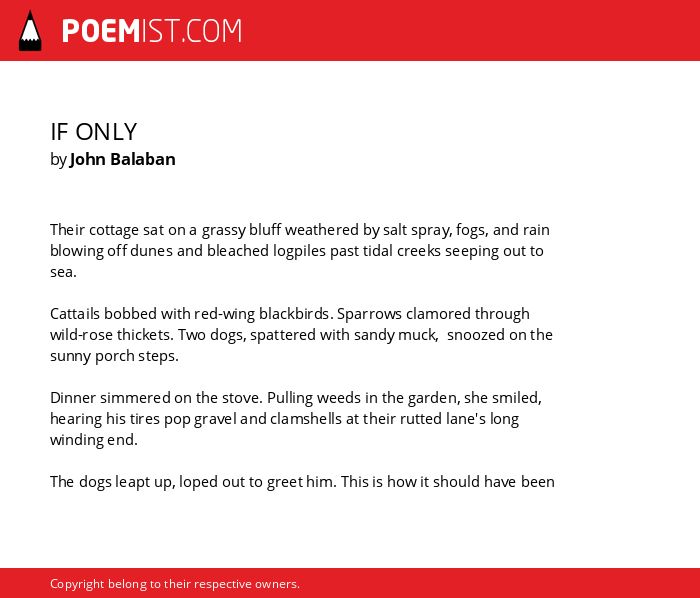Click the line 'Dinner simmered on the stove'
This screenshot has width=700, height=598.
coord(296,398)
